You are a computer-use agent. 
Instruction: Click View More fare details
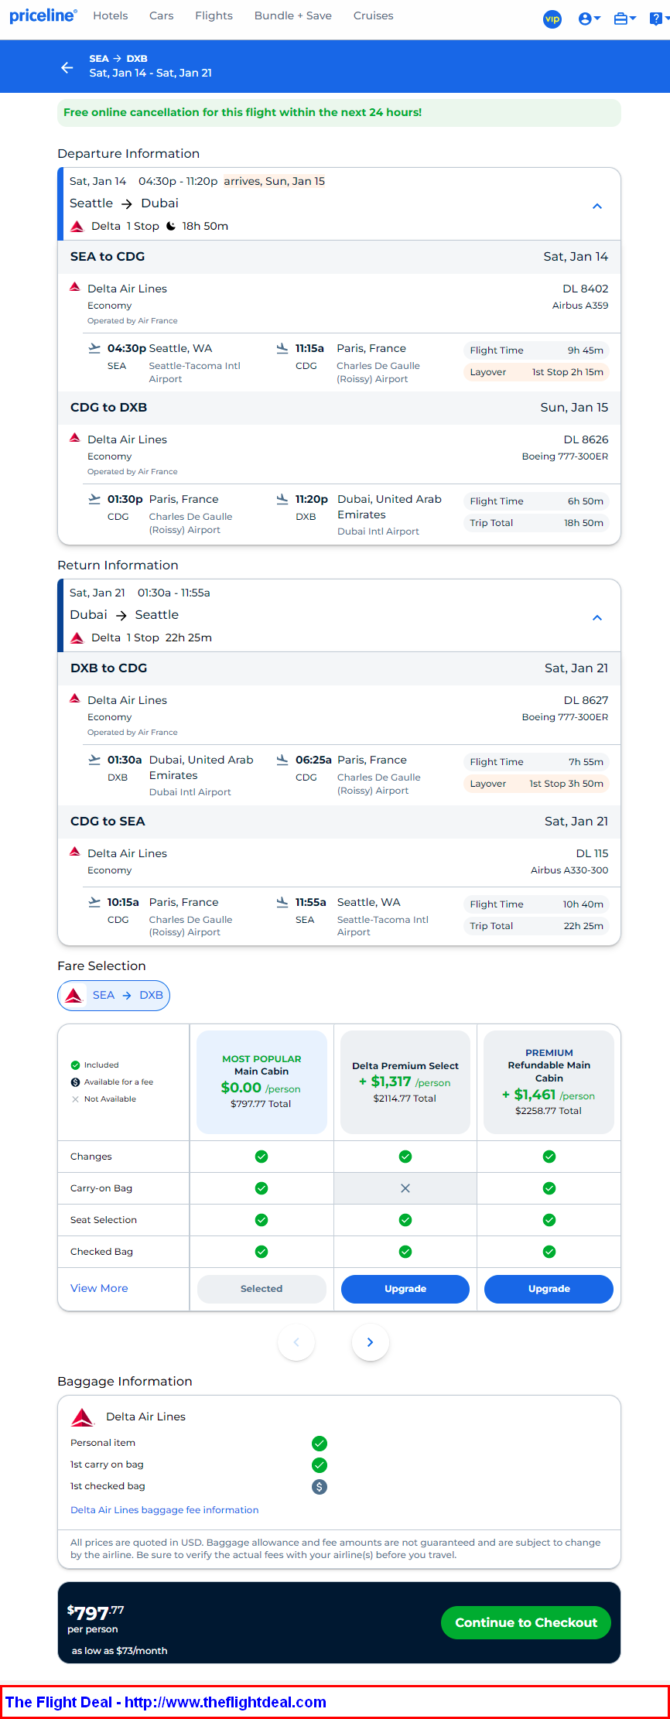point(99,1288)
